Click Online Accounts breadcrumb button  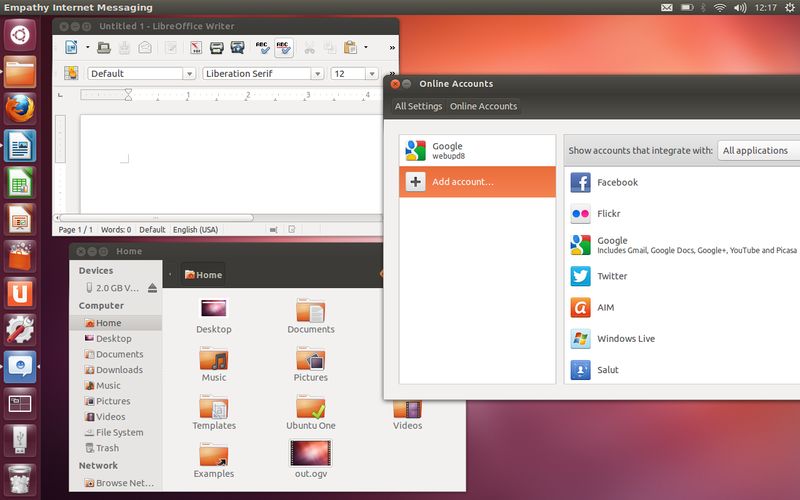pyautogui.click(x=483, y=106)
